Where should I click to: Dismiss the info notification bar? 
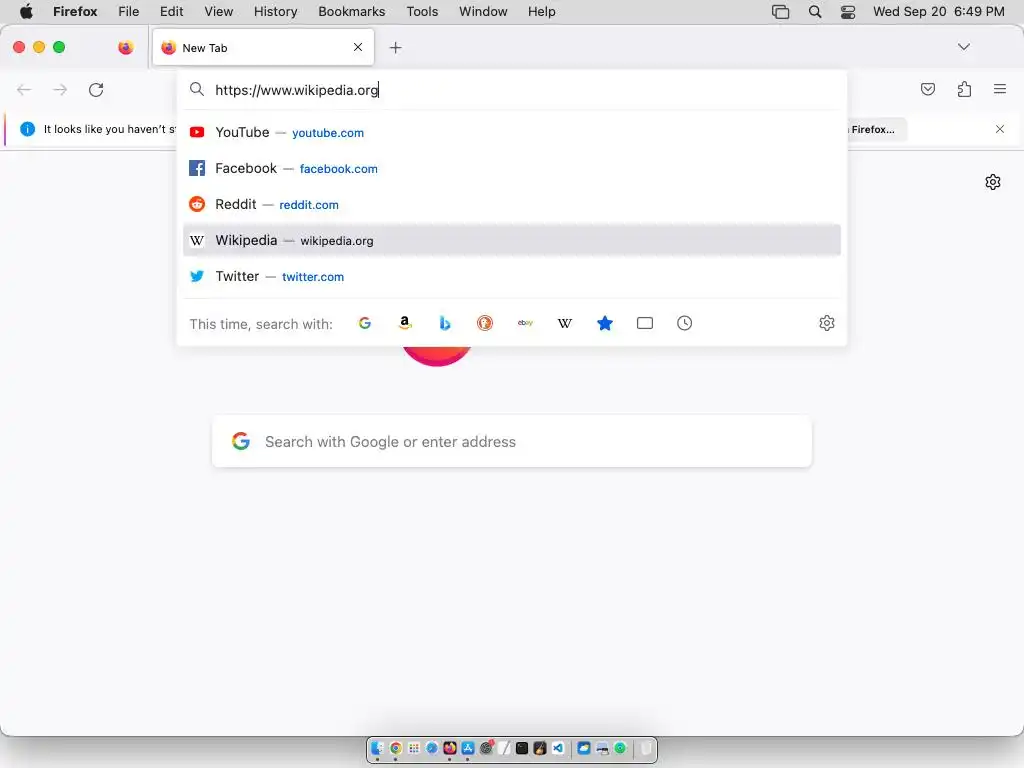pyautogui.click(x=1000, y=129)
